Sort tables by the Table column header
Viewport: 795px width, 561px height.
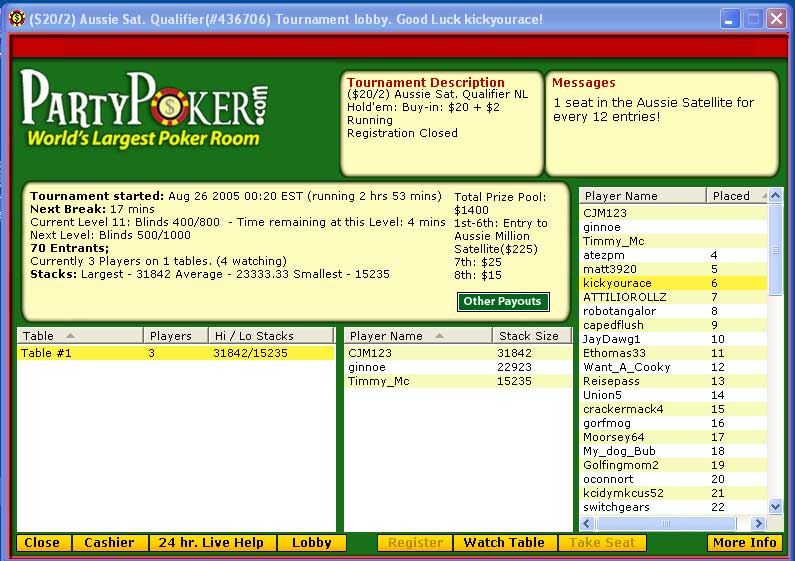[79, 336]
